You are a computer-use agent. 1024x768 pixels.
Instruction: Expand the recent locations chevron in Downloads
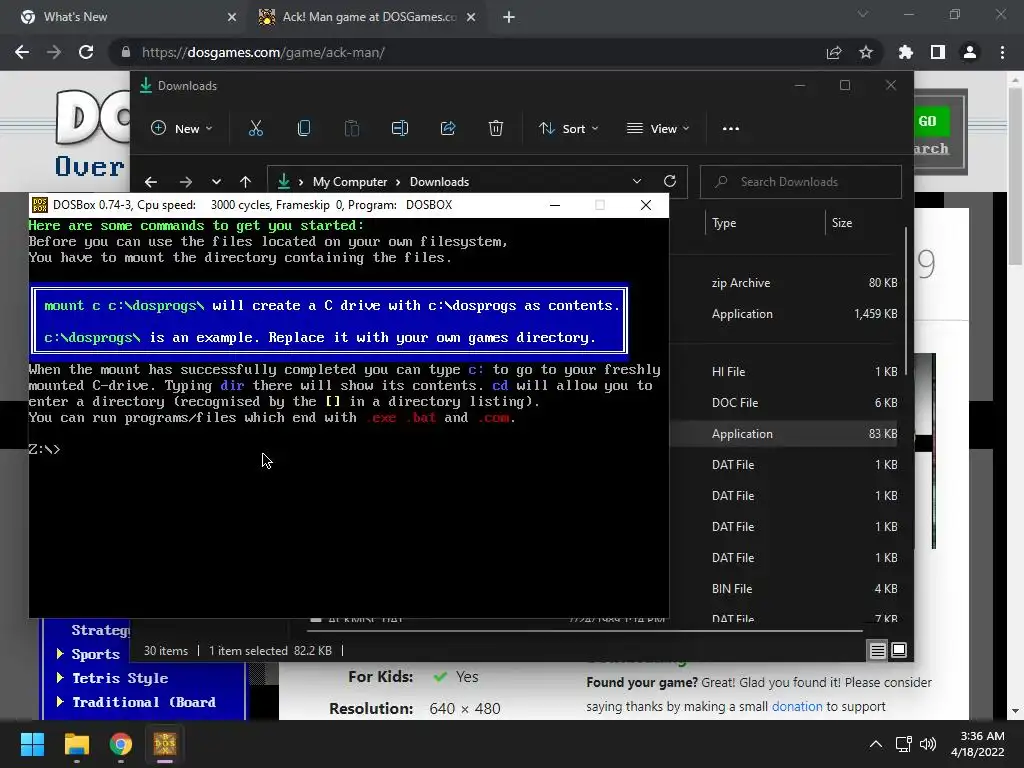click(216, 182)
